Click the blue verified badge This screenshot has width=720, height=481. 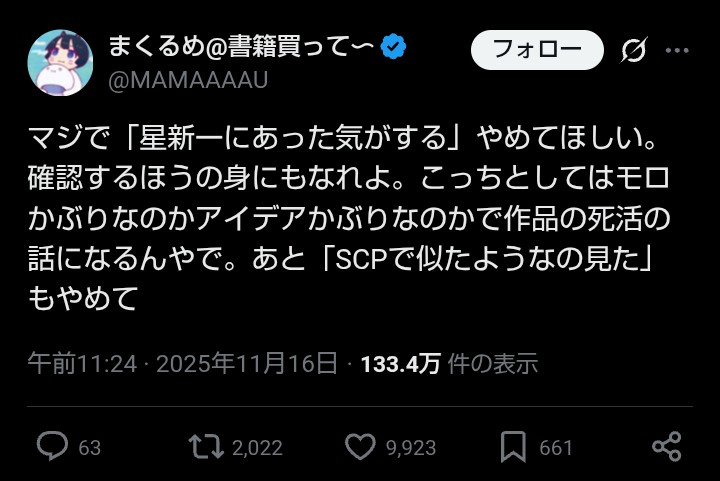click(394, 46)
